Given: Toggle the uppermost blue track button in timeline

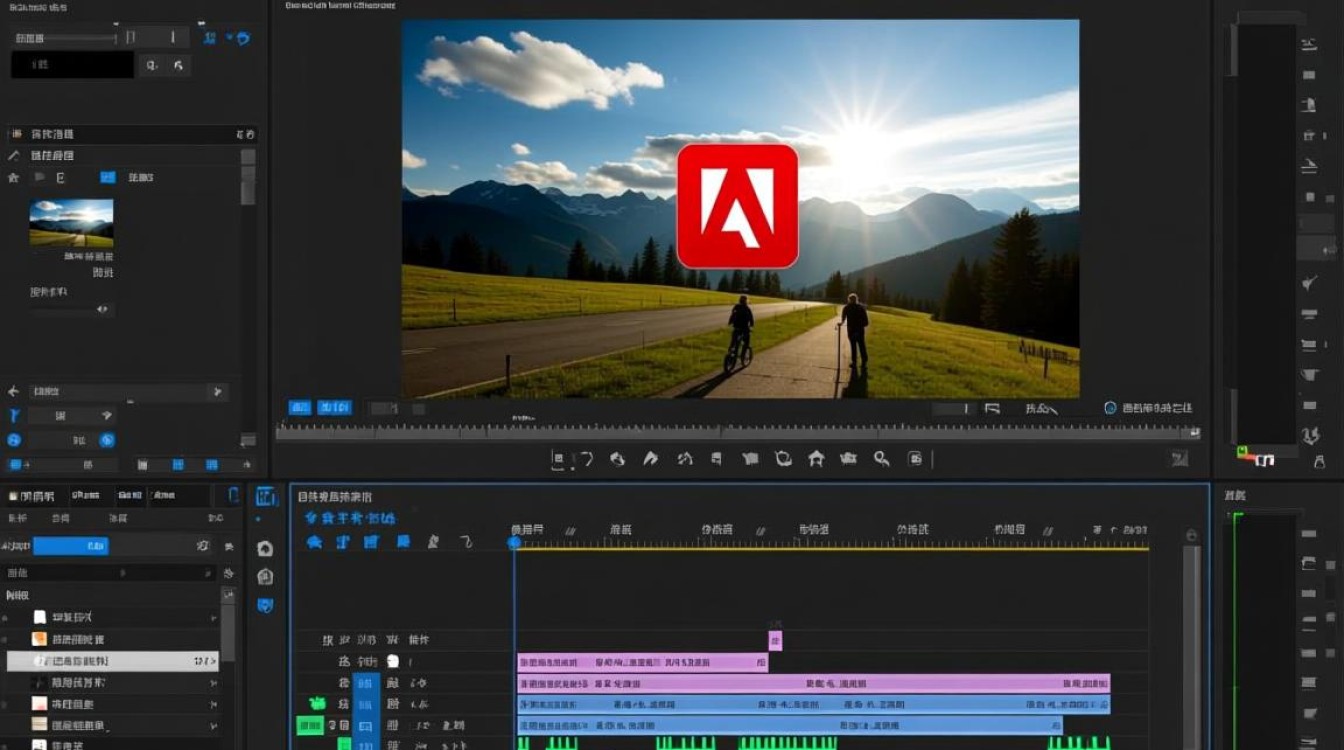Looking at the screenshot, I should (366, 683).
